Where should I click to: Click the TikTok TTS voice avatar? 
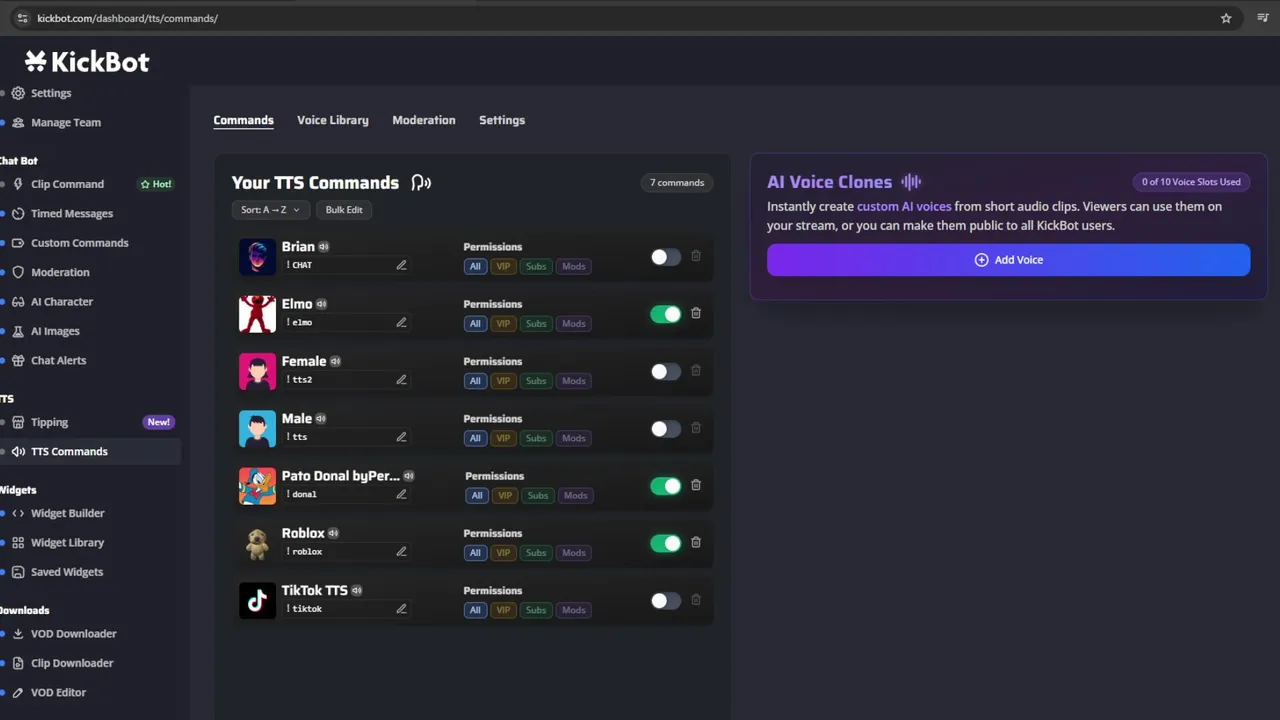257,600
